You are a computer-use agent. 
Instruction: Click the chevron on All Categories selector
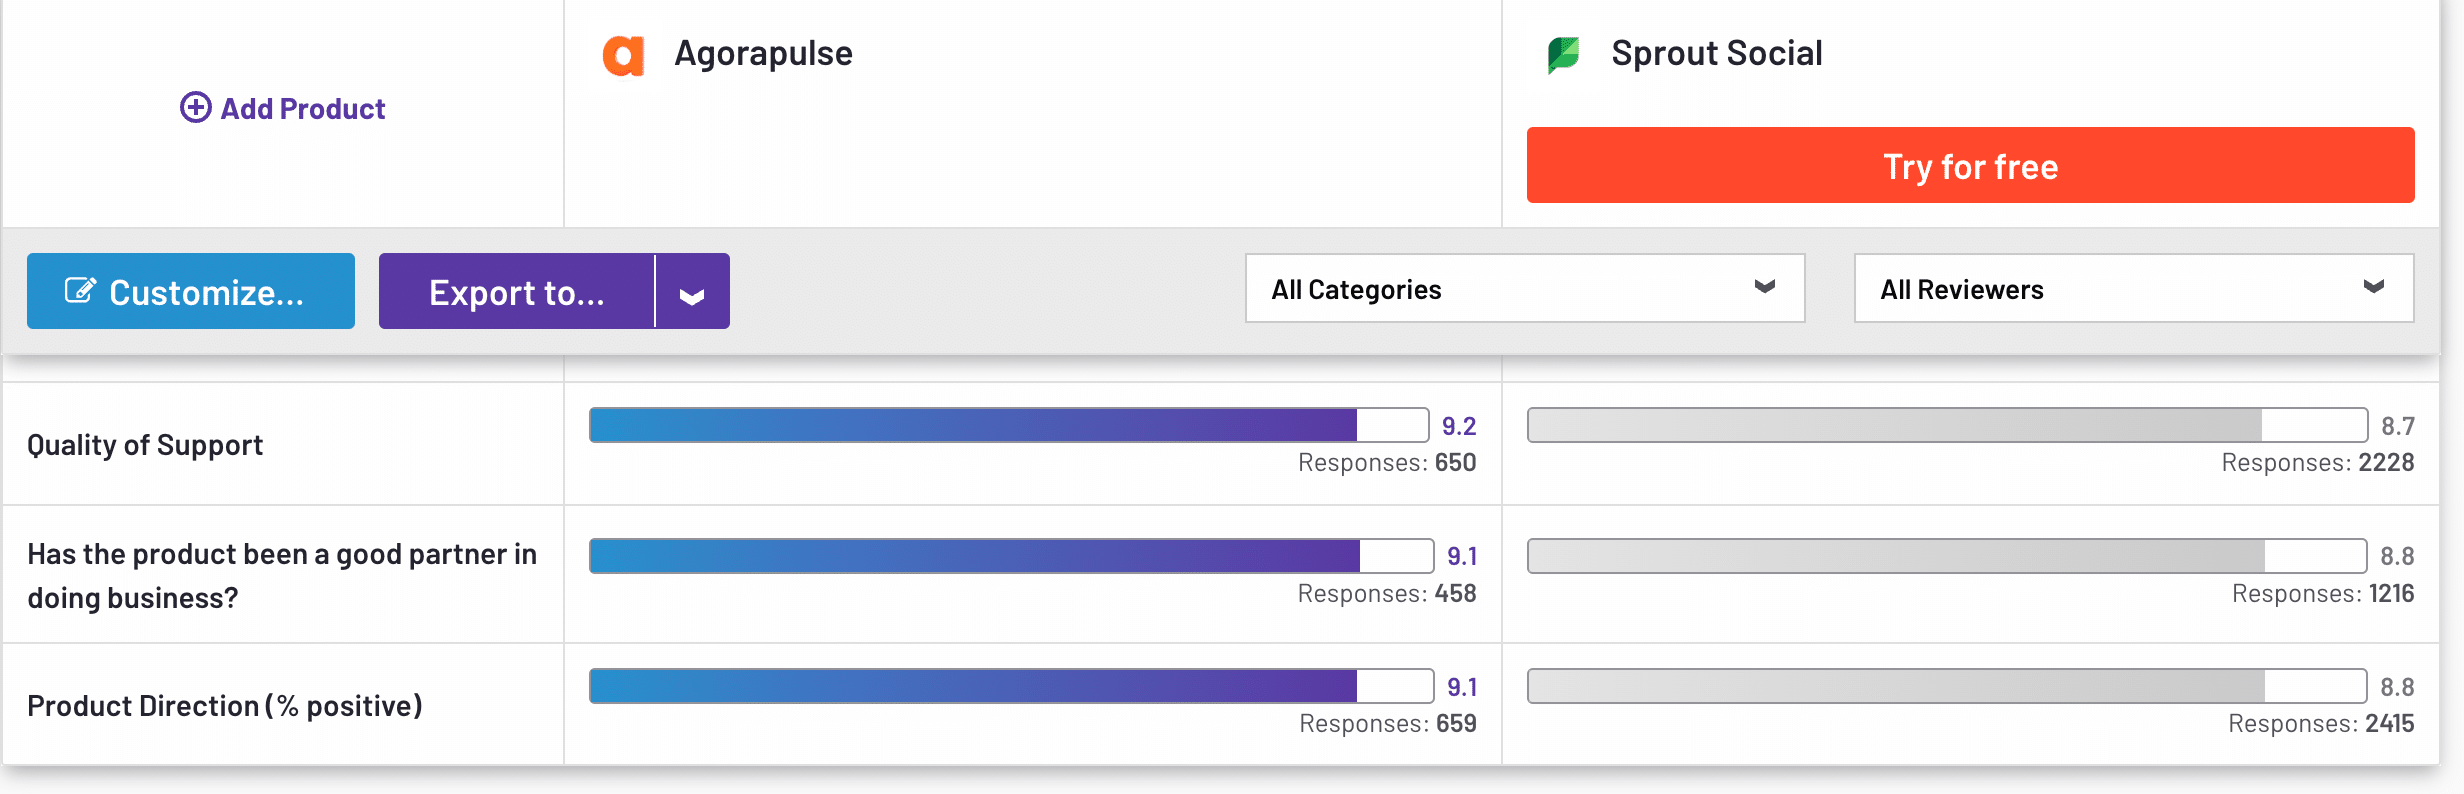point(1765,288)
